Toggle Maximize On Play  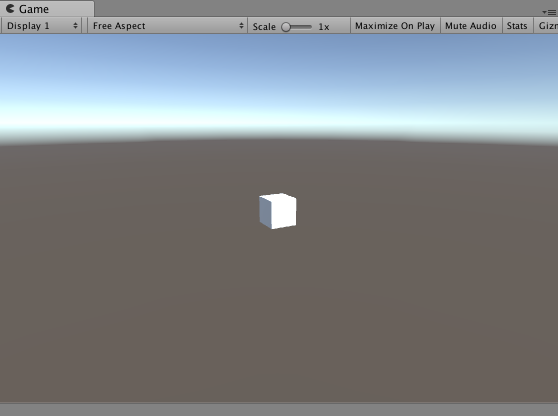click(395, 26)
